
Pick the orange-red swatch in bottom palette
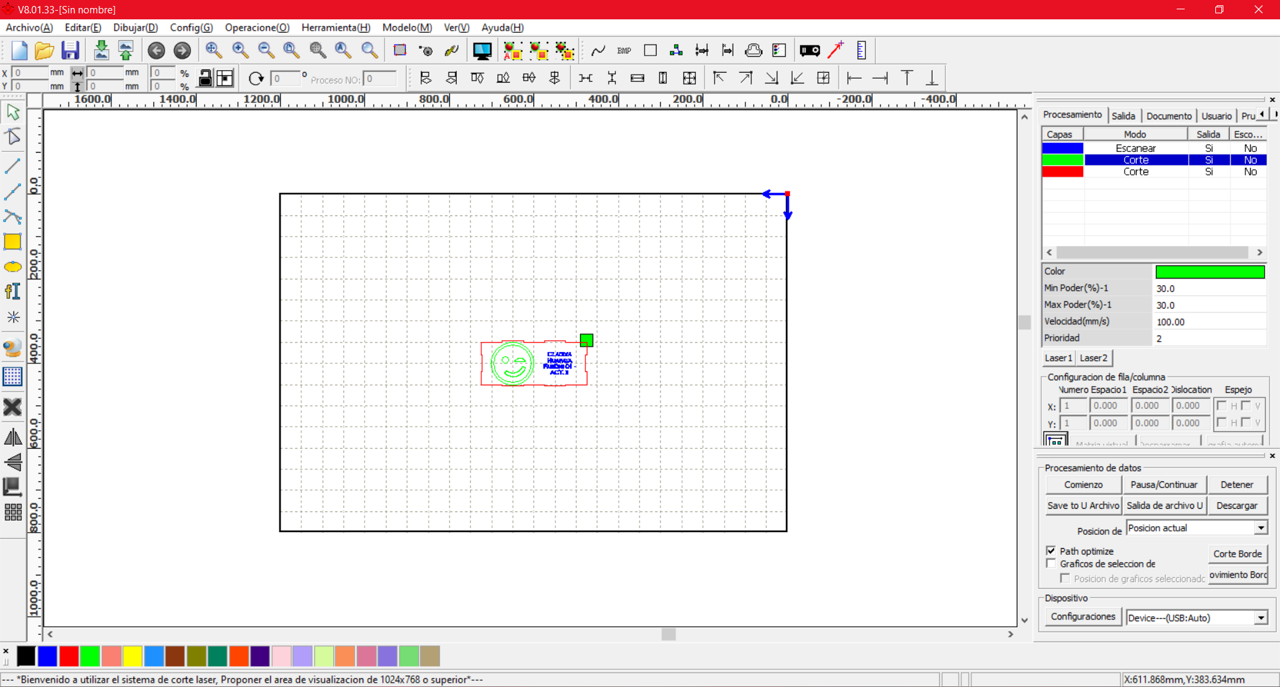[239, 656]
